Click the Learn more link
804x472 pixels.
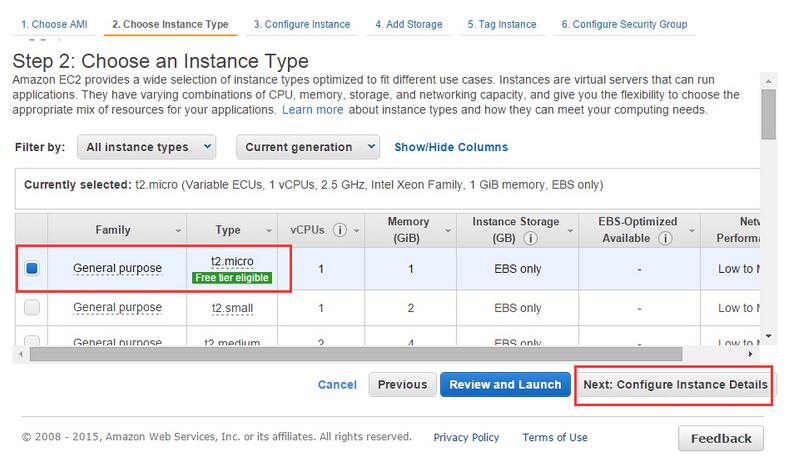coord(313,110)
